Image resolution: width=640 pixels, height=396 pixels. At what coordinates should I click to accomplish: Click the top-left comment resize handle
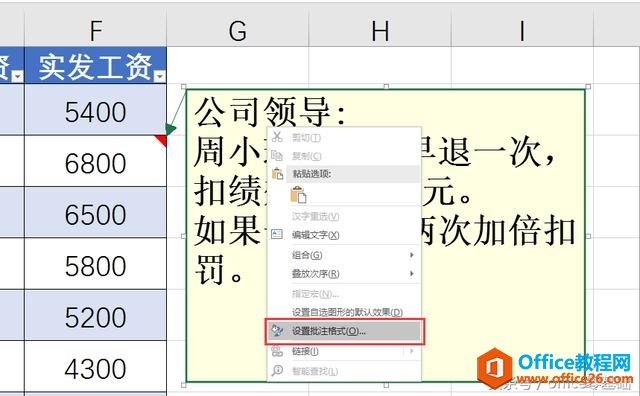tap(184, 87)
